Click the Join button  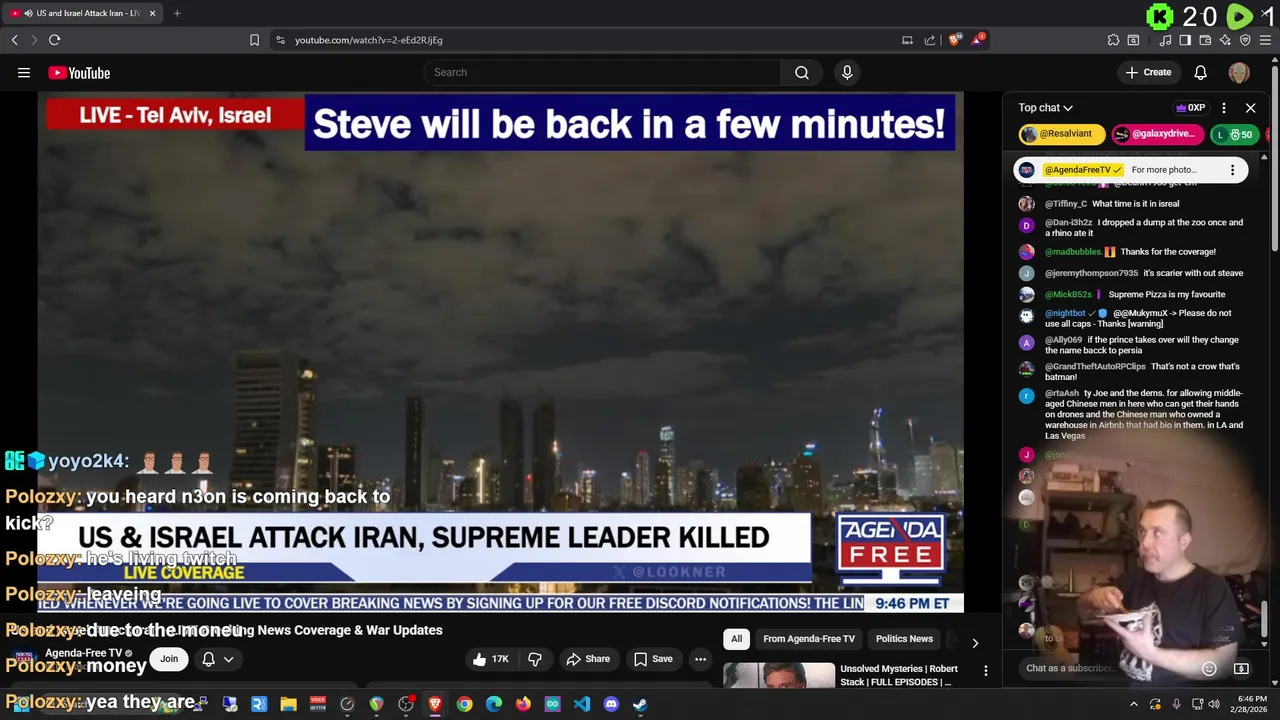click(169, 658)
